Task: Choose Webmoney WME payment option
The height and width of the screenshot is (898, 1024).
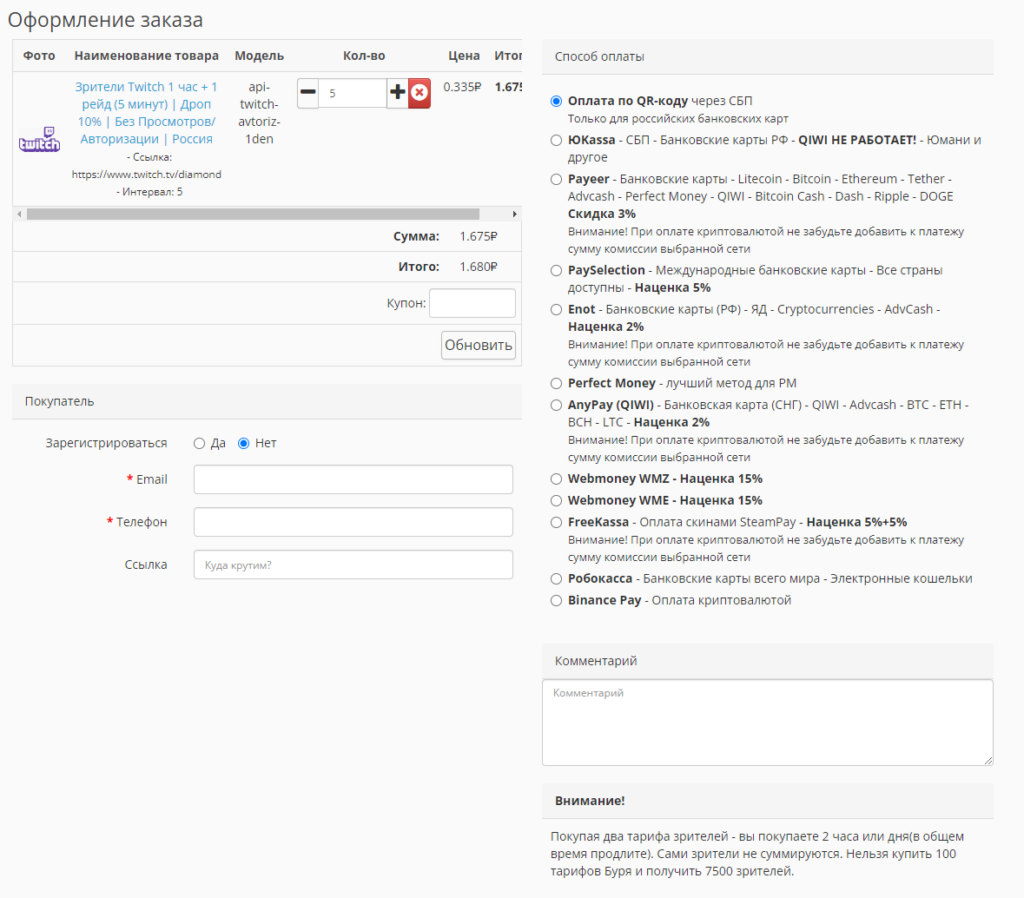Action: [556, 501]
